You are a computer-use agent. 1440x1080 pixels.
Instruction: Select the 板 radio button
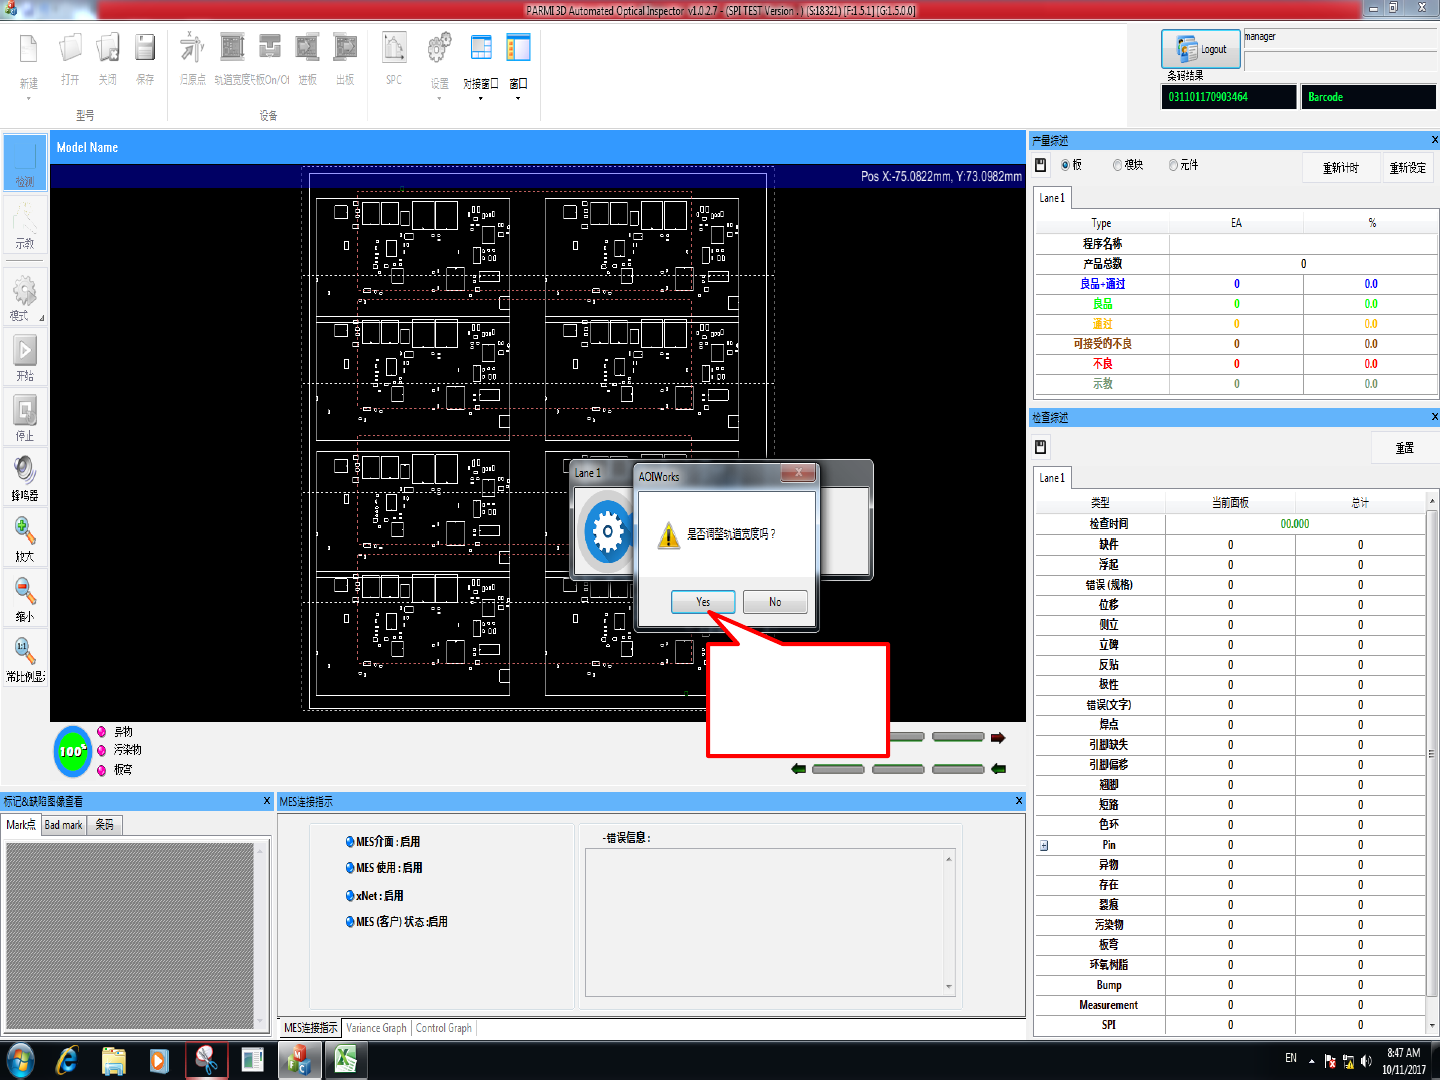click(1066, 165)
